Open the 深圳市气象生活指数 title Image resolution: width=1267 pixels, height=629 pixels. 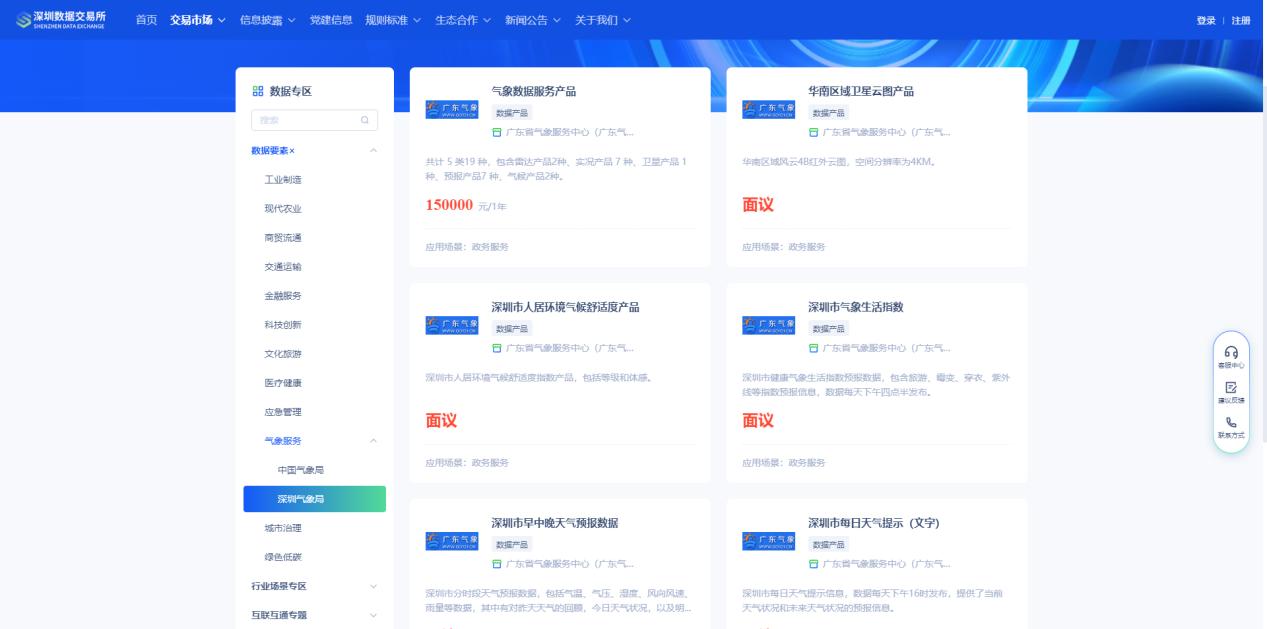pos(856,307)
